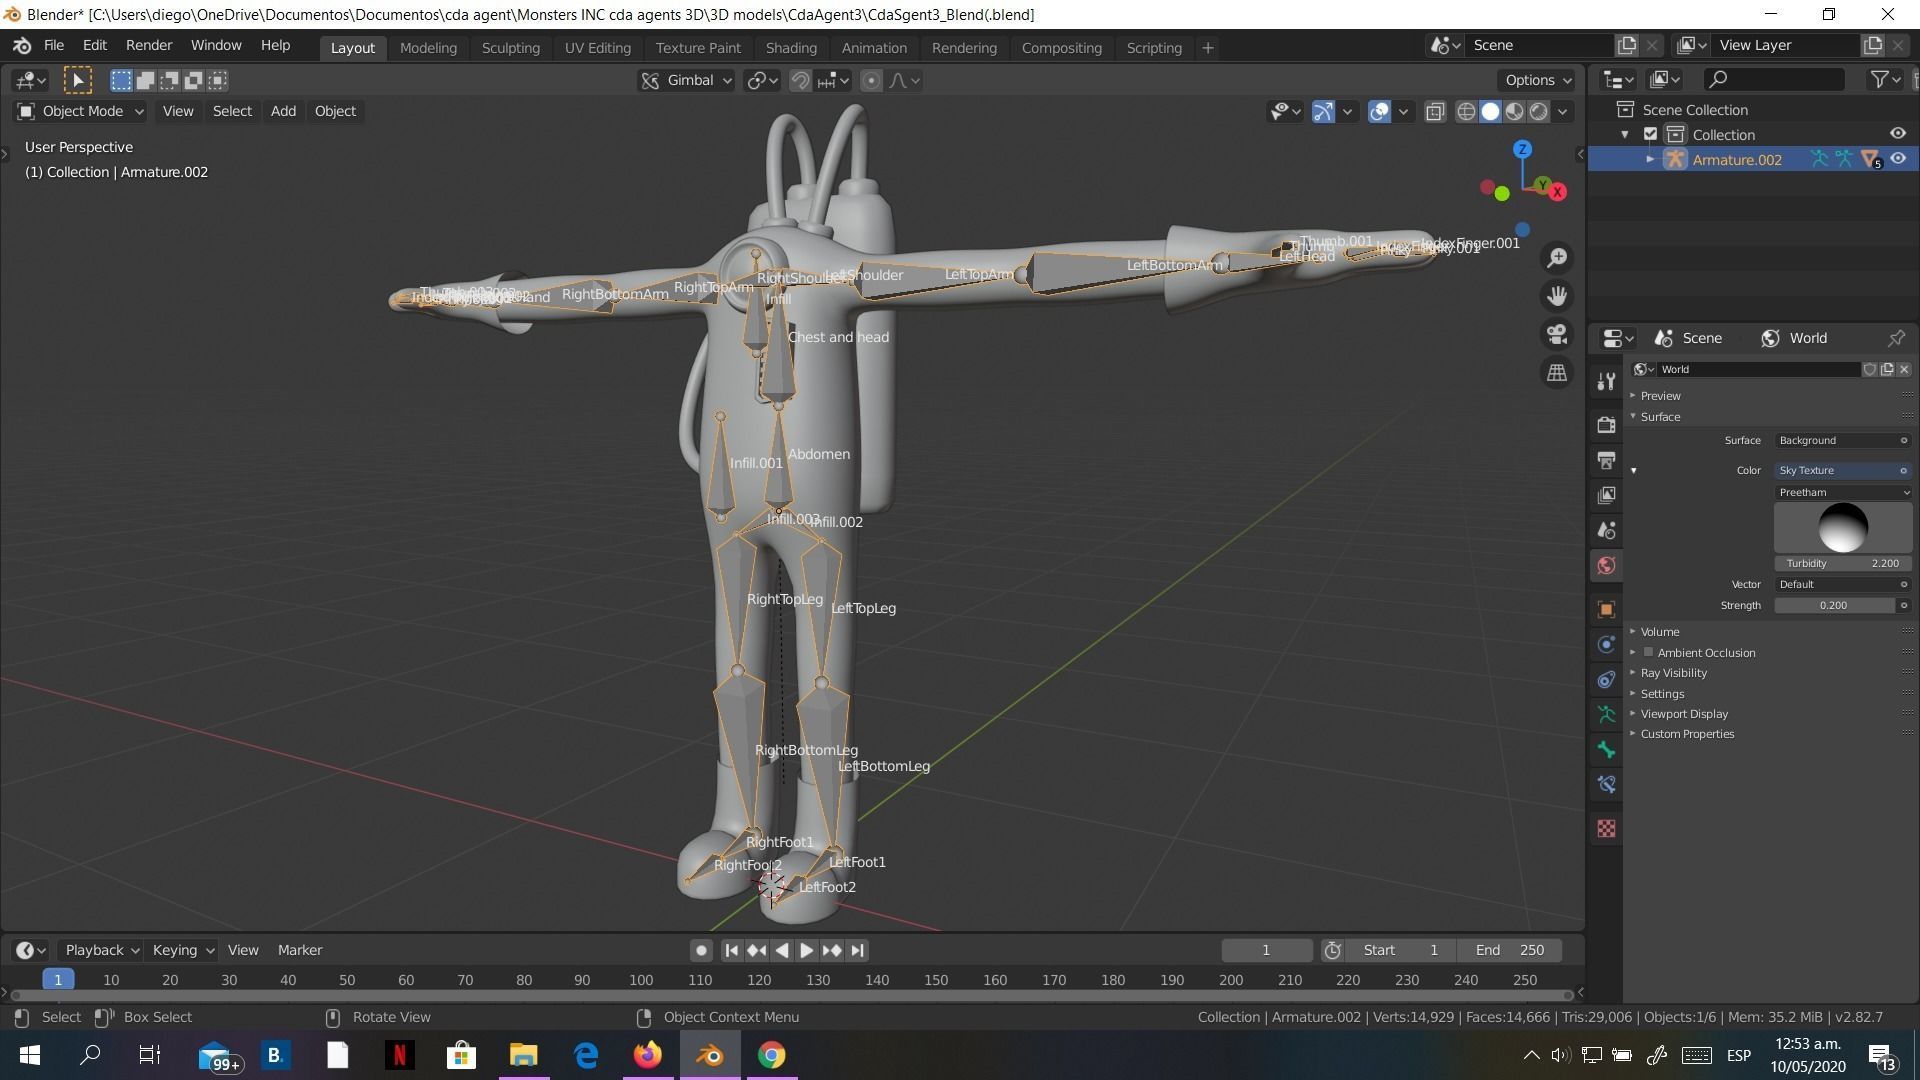Viewport: 1920px width, 1080px height.
Task: Enable the Ambient Occlusion checkbox
Action: coord(1648,652)
